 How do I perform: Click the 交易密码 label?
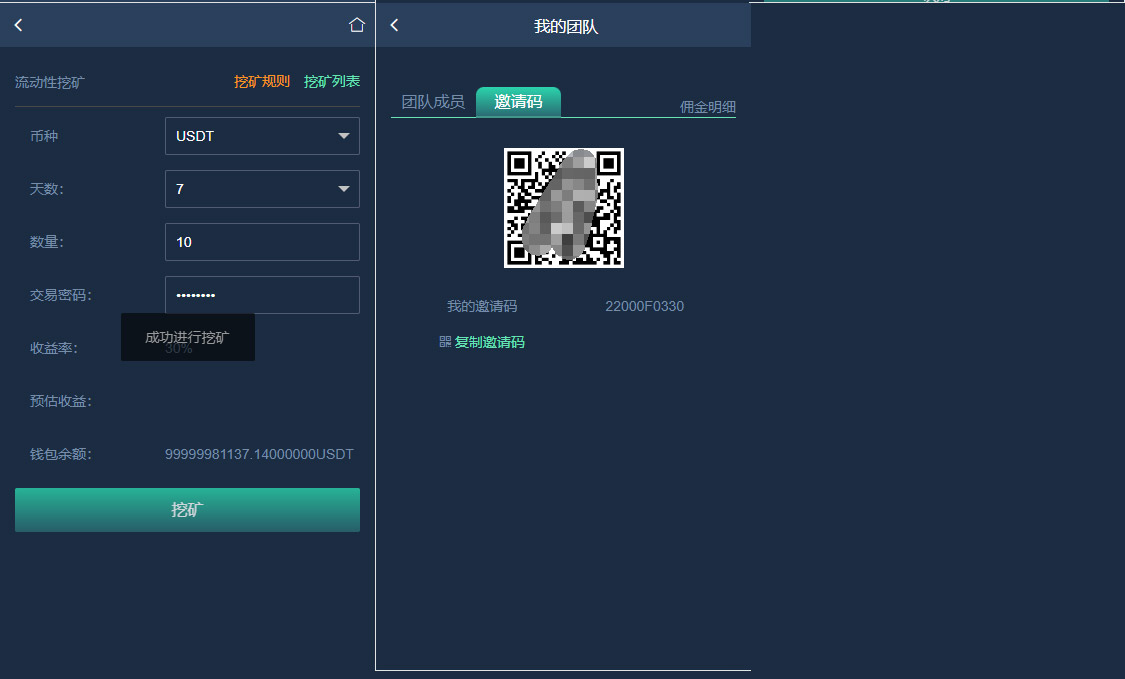click(61, 295)
